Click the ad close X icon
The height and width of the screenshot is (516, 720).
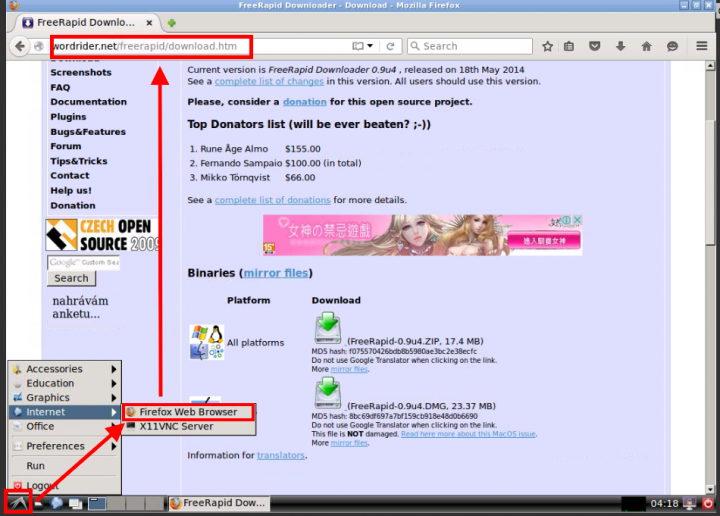[578, 220]
